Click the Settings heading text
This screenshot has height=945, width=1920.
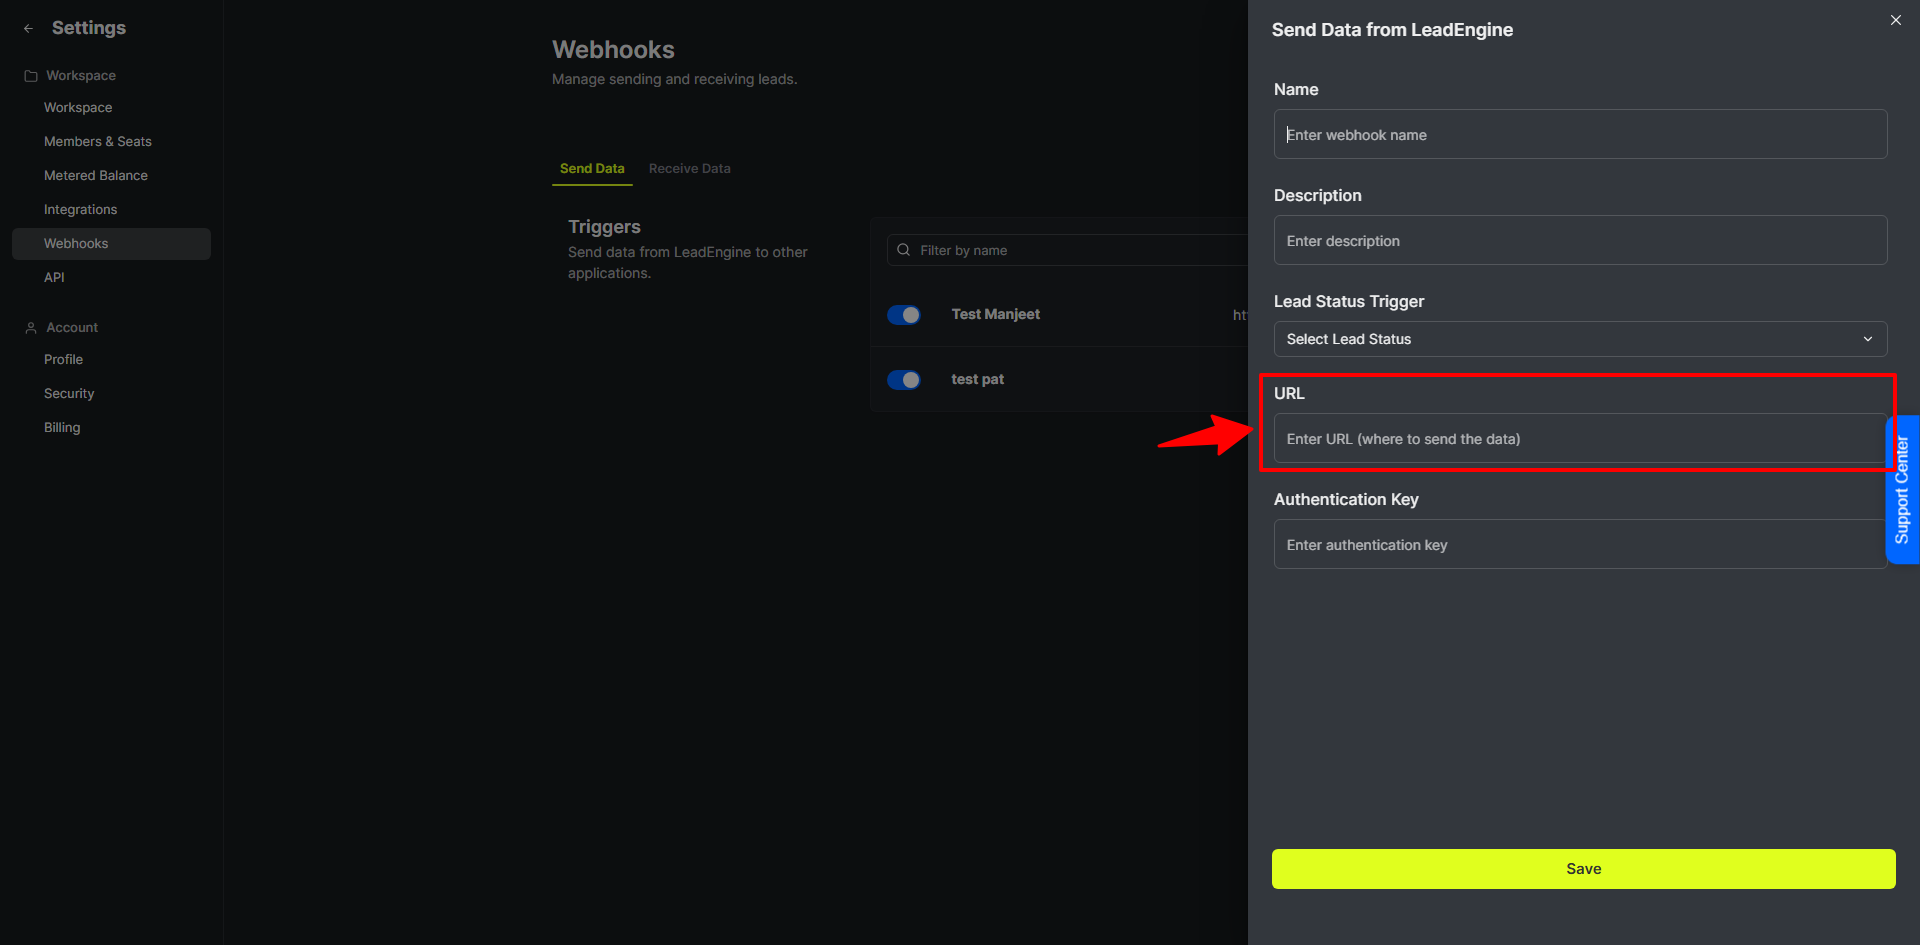(x=89, y=28)
